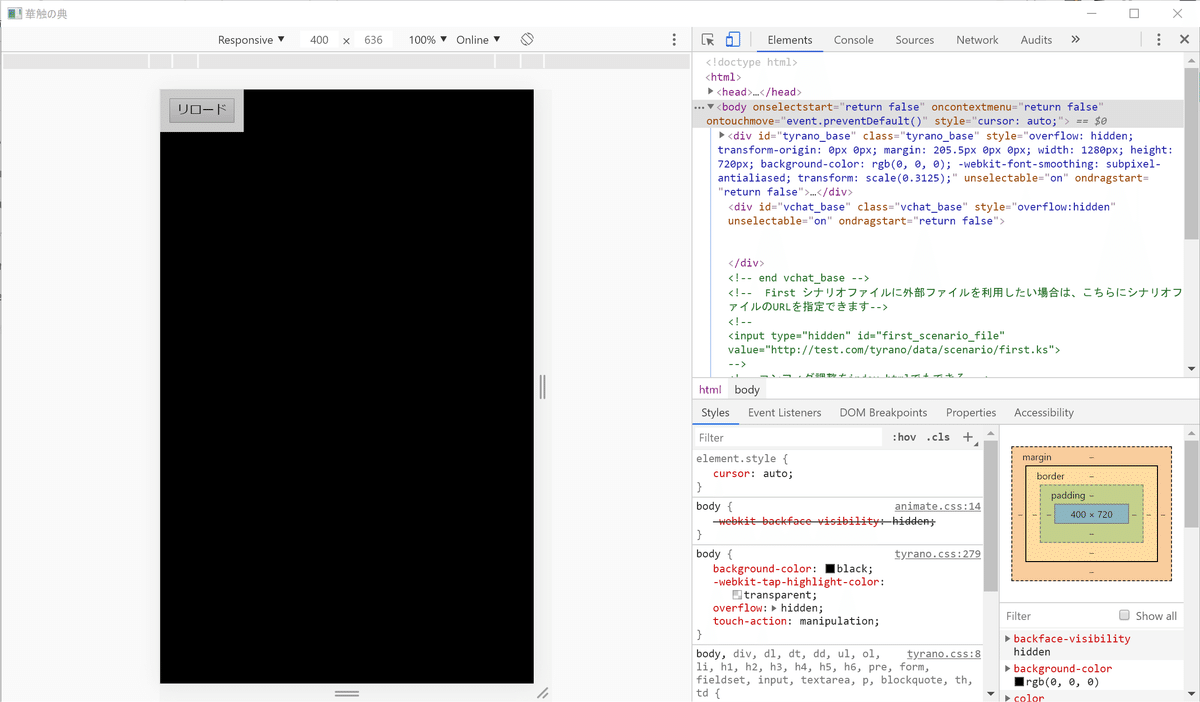Open the tyrano.css:8 source link
Viewport: 1200px width, 702px height.
coord(944,653)
